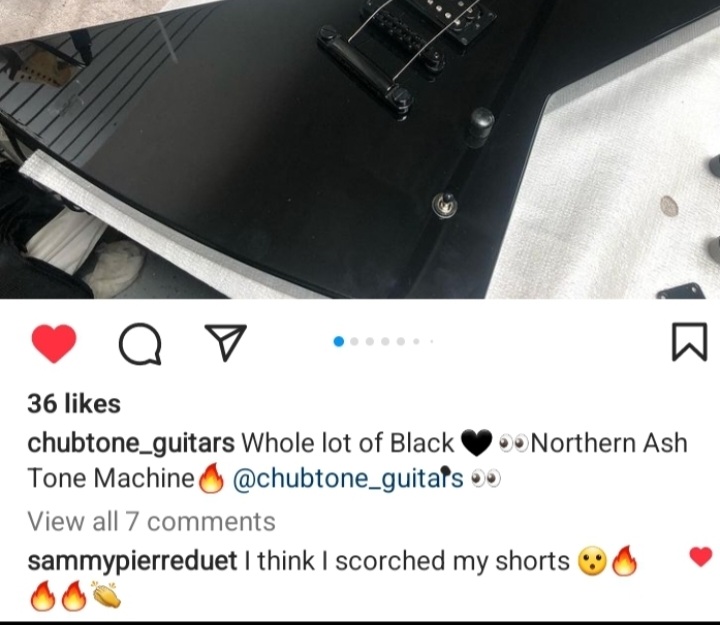Viewport: 720px width, 625px height.
Task: Open chubtone_guitars profile from caption username
Action: [131, 443]
